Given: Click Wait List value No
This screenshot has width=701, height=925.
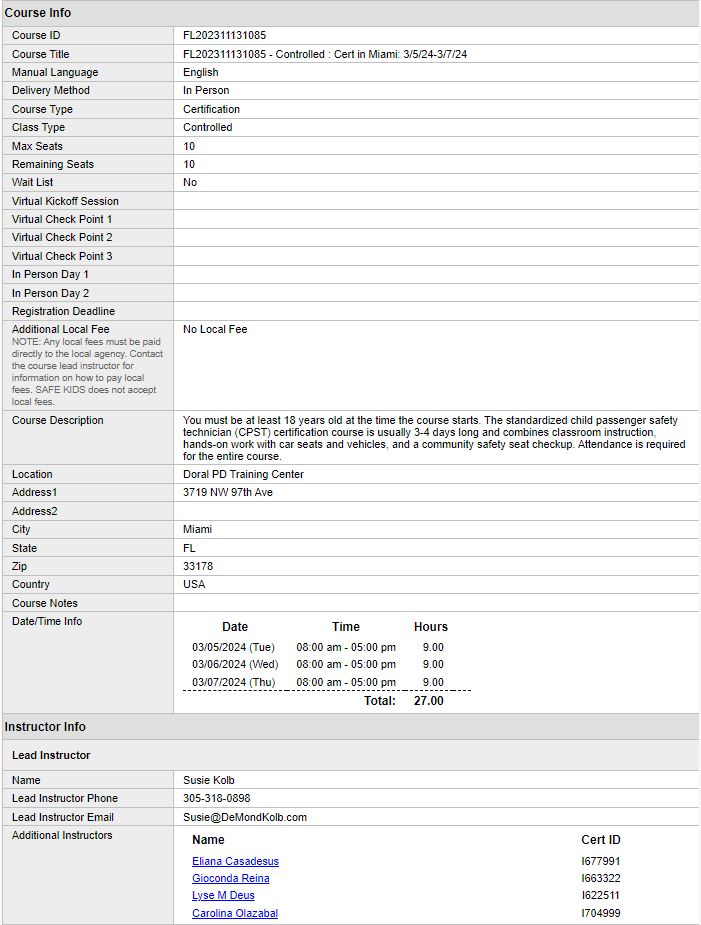Looking at the screenshot, I should pyautogui.click(x=189, y=182).
